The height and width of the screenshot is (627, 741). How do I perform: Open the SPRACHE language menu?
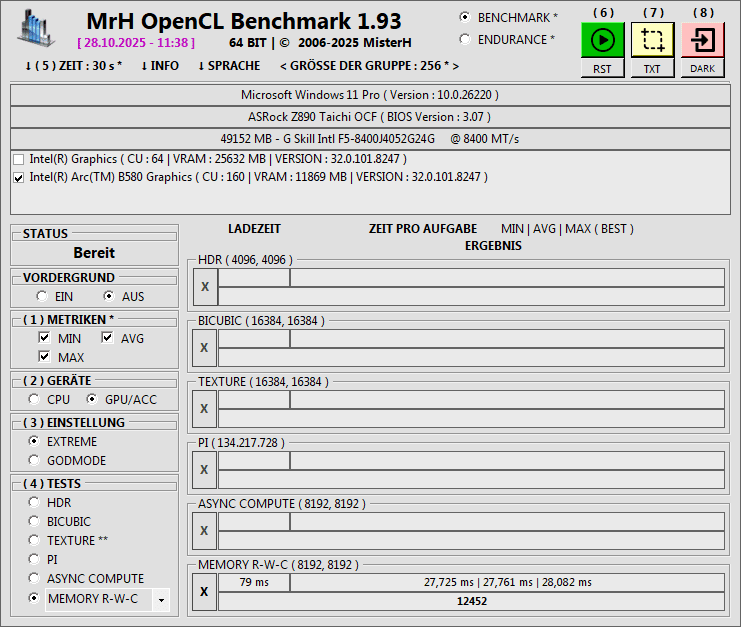coord(229,66)
